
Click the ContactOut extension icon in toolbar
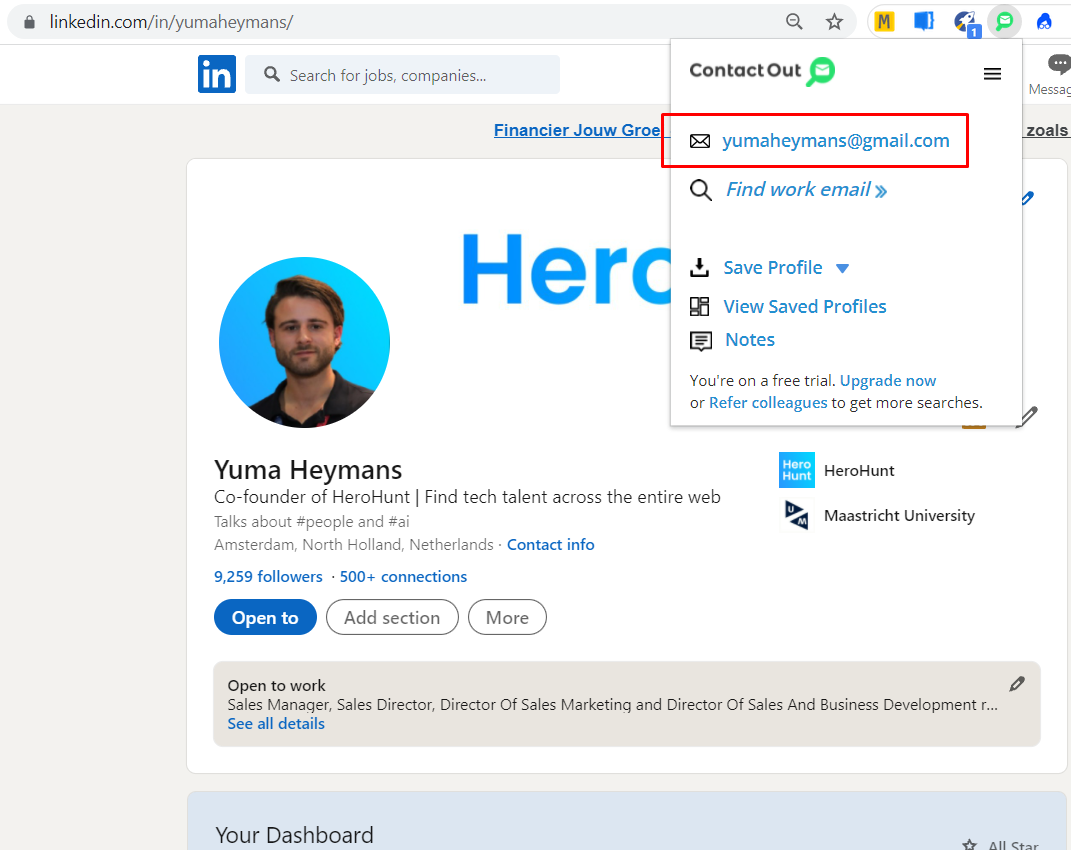coord(1003,21)
